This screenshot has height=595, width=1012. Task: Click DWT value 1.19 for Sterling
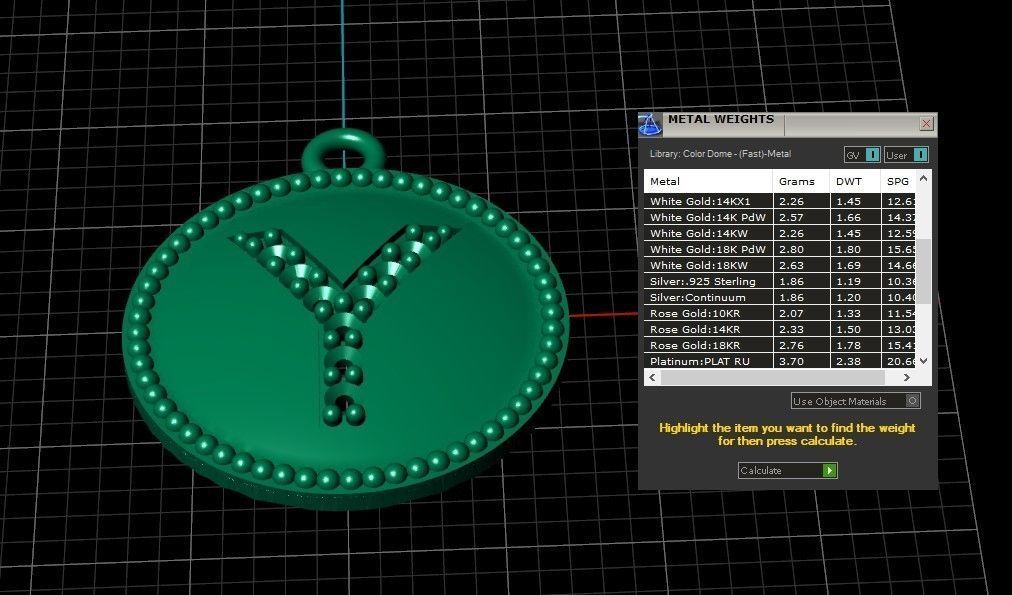click(848, 281)
